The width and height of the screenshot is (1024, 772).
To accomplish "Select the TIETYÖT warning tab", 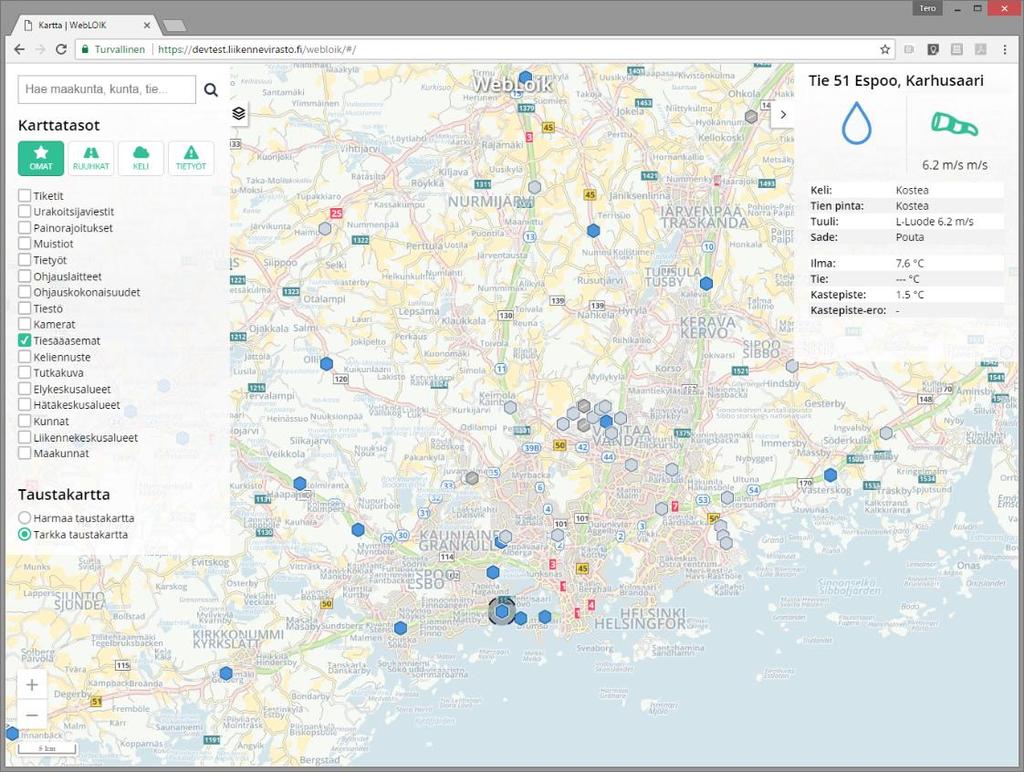I will pyautogui.click(x=191, y=158).
